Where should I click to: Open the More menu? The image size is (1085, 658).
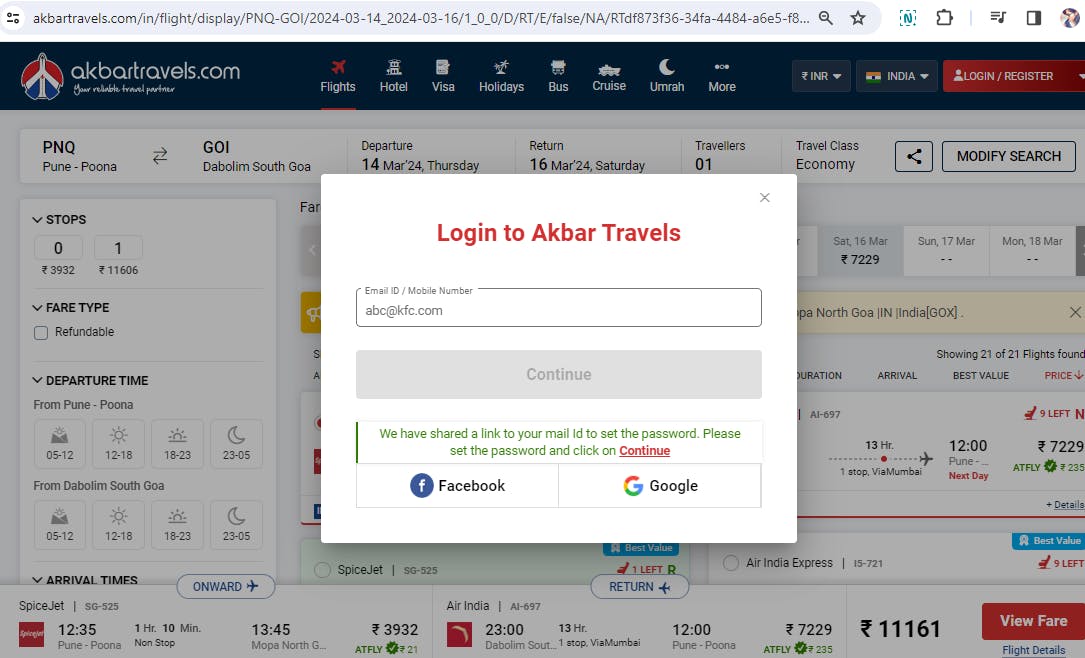tap(722, 76)
